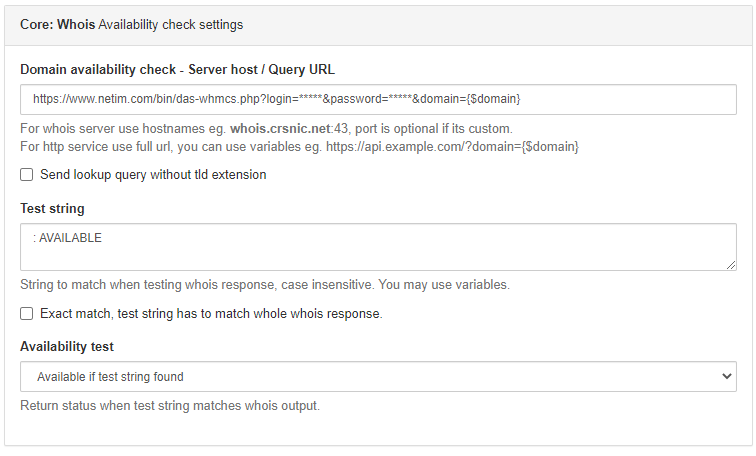Click the Test string textarea resize handle
The width and height of the screenshot is (756, 456).
point(730,265)
